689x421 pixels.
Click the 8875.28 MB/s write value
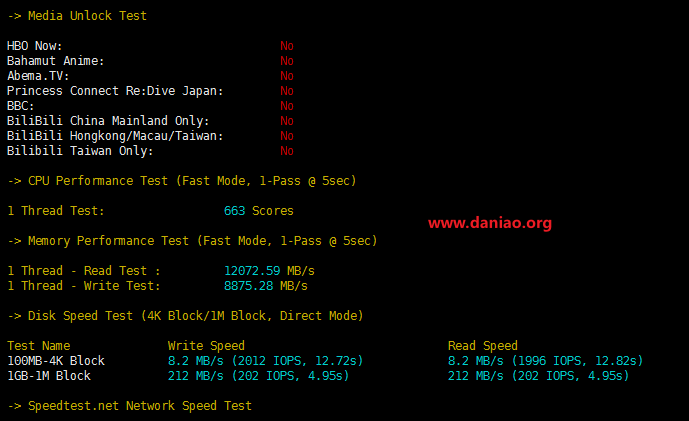pyautogui.click(x=265, y=286)
